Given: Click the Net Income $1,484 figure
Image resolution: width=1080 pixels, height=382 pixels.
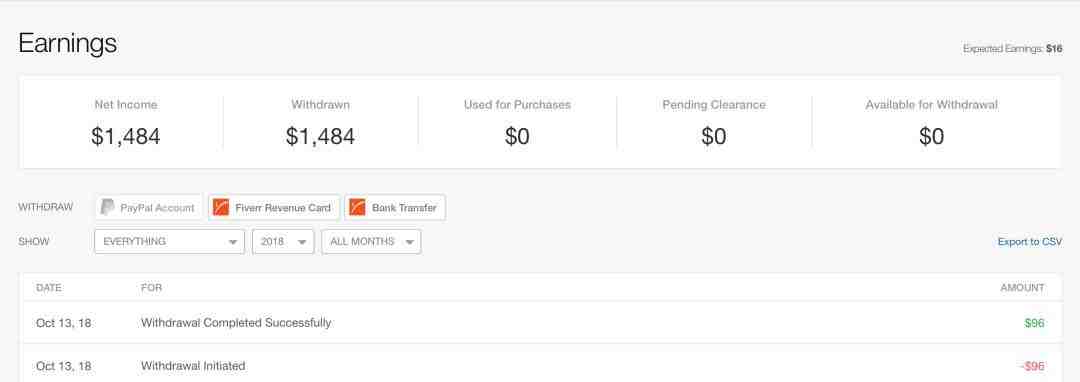Looking at the screenshot, I should 126,136.
